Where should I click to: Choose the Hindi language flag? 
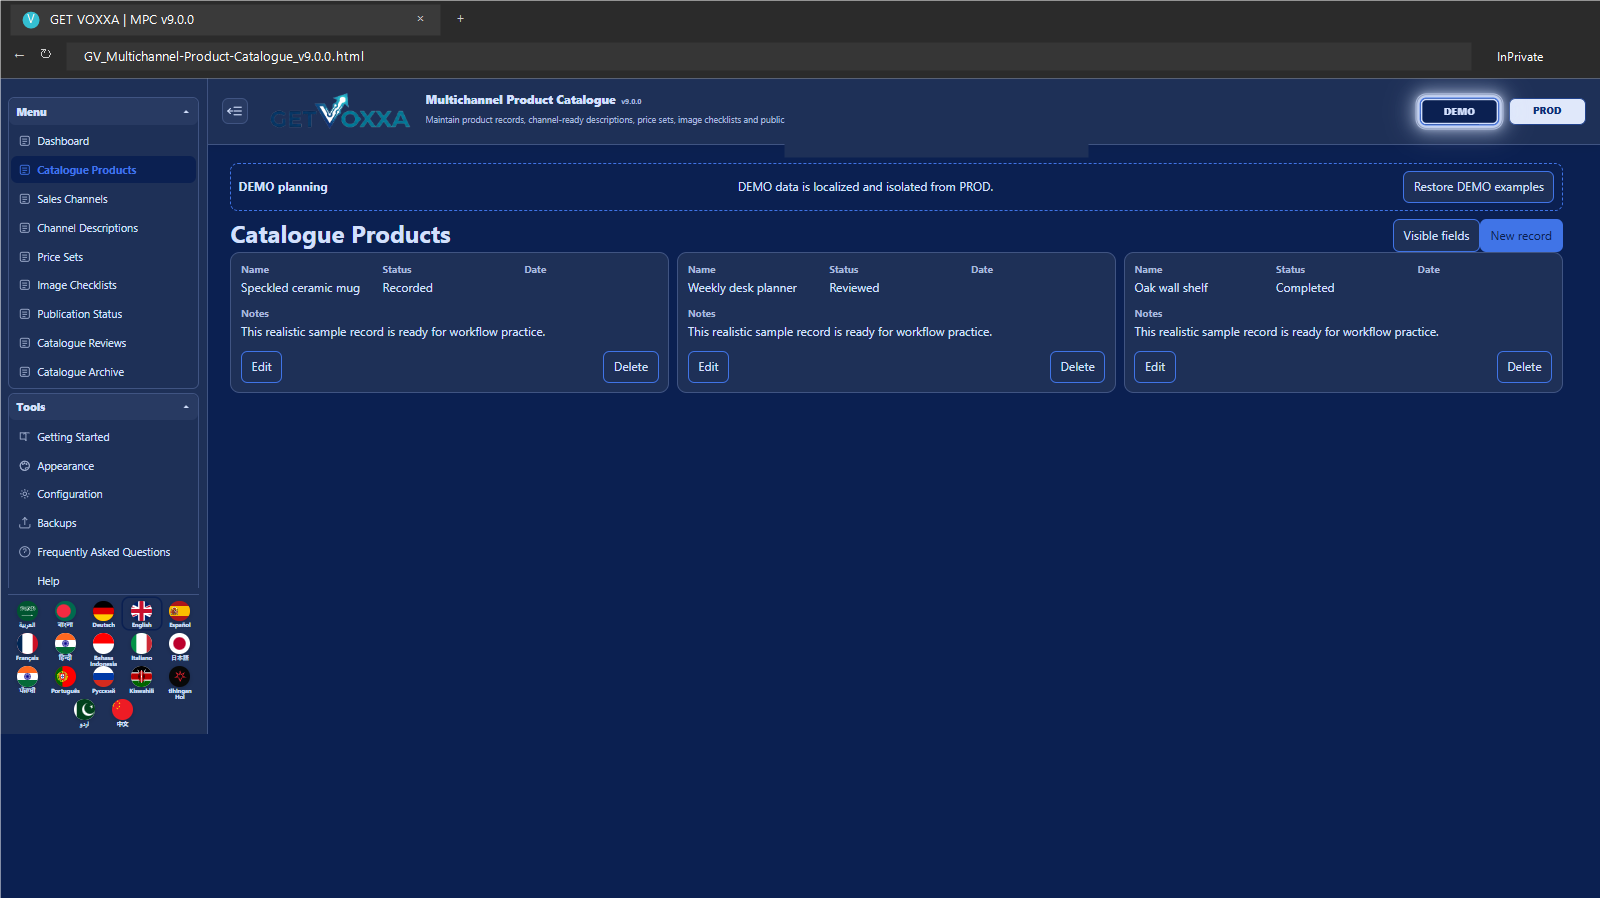[x=65, y=648]
